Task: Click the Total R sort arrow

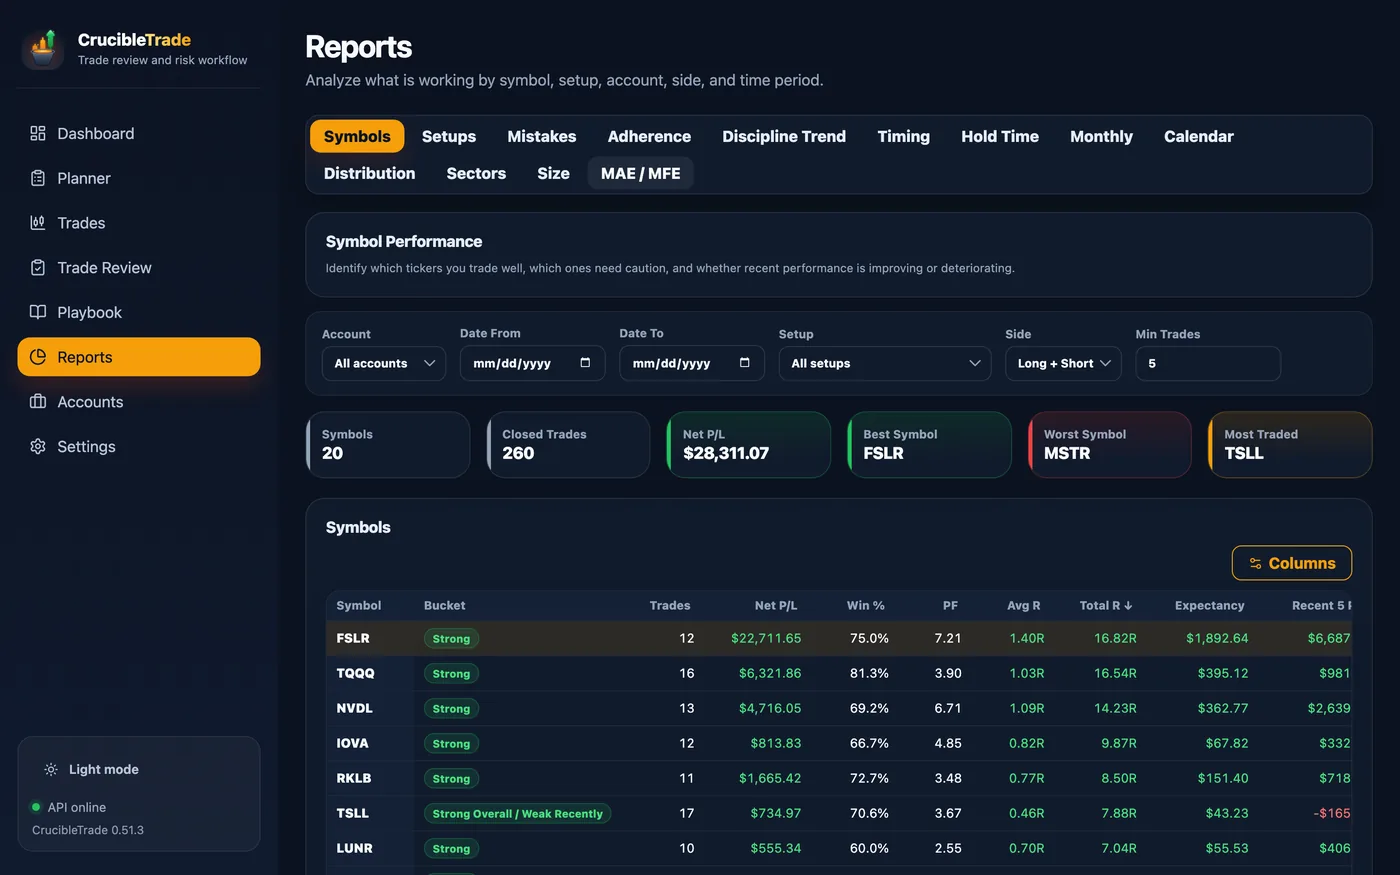Action: 1128,605
